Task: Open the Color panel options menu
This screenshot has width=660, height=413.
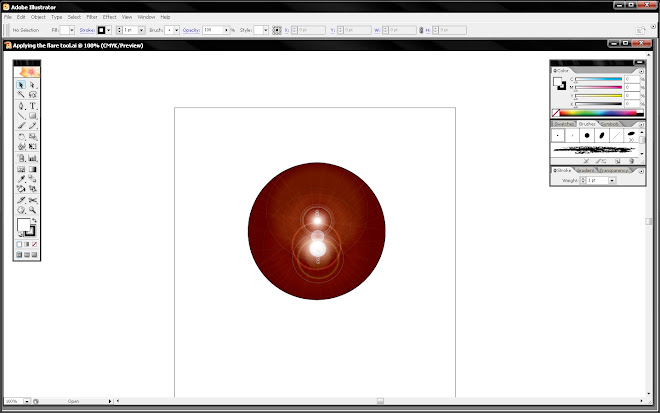Action: [x=641, y=71]
